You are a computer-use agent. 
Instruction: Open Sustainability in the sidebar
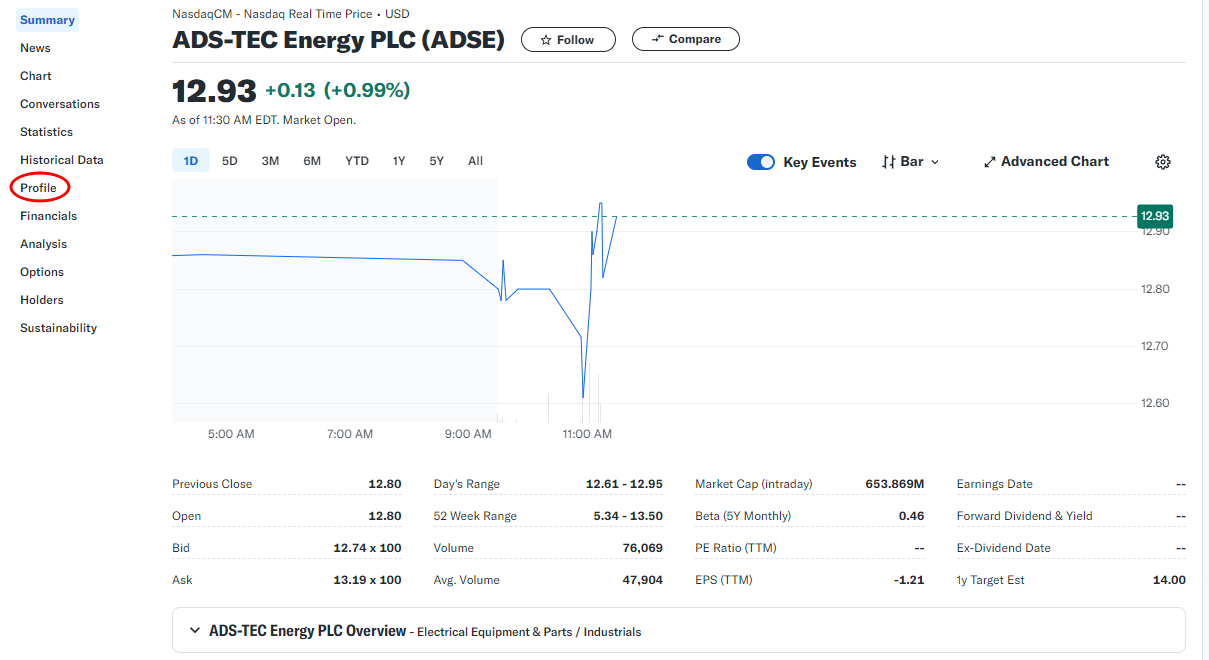[58, 328]
